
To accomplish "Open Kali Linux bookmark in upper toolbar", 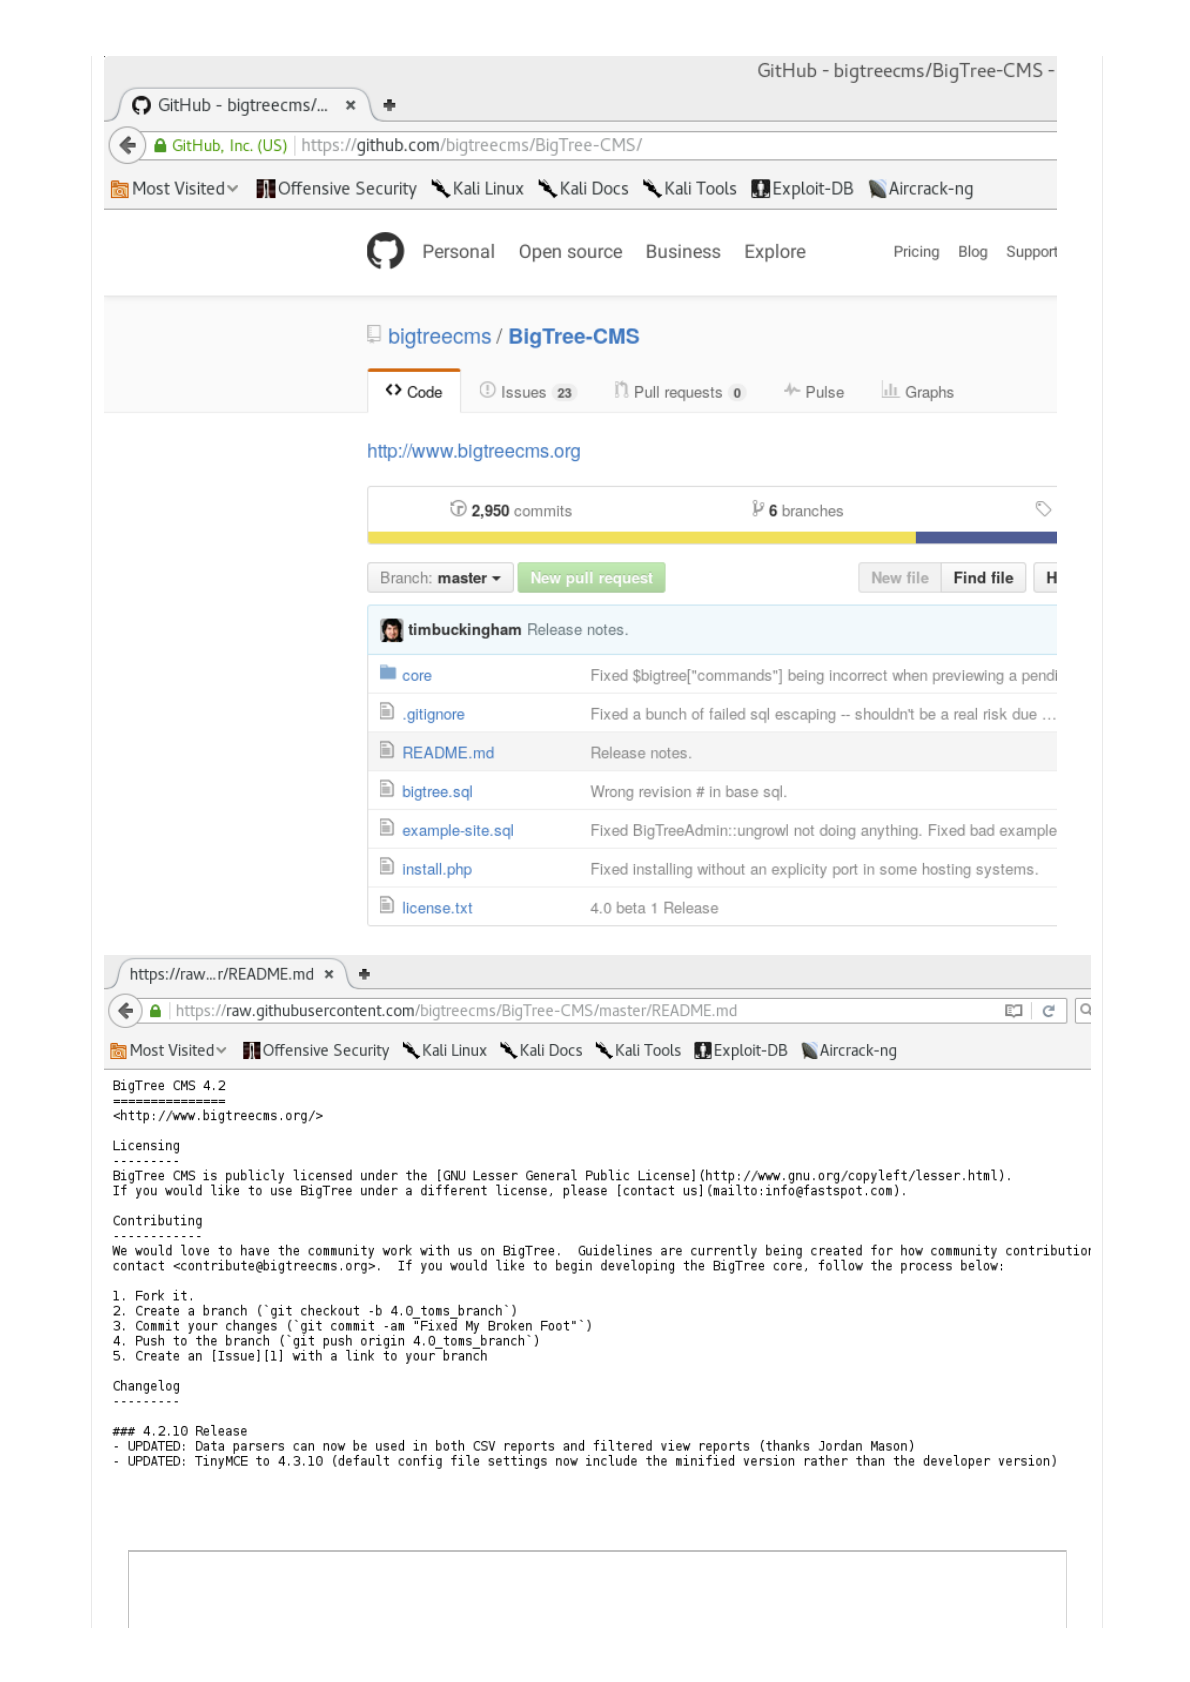I will point(477,189).
